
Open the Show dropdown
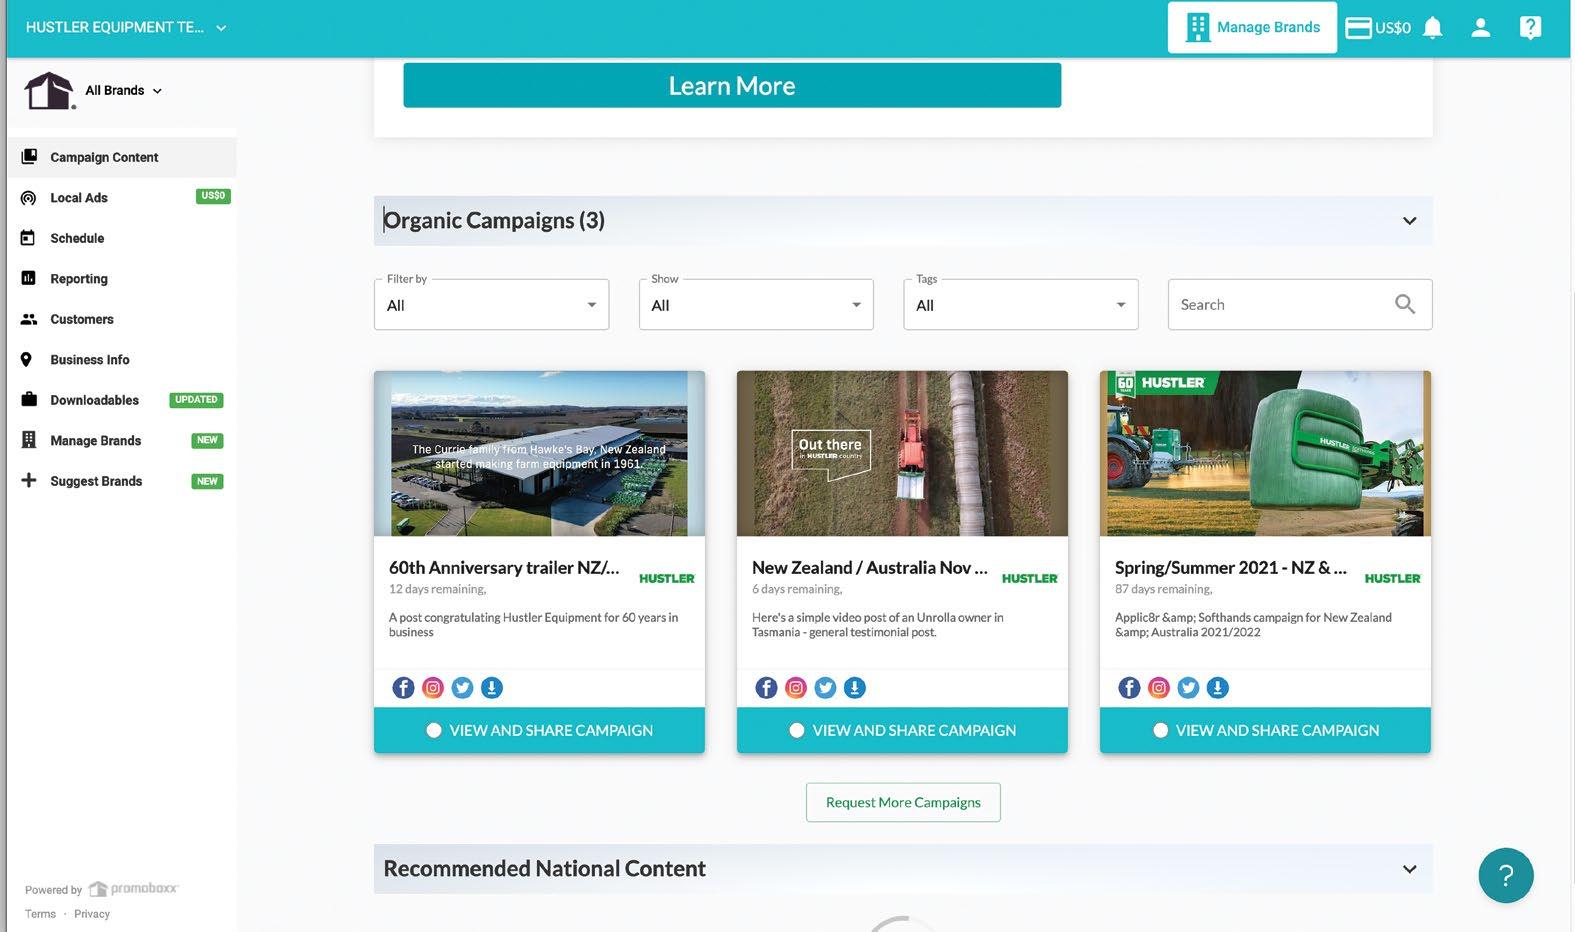(x=756, y=305)
